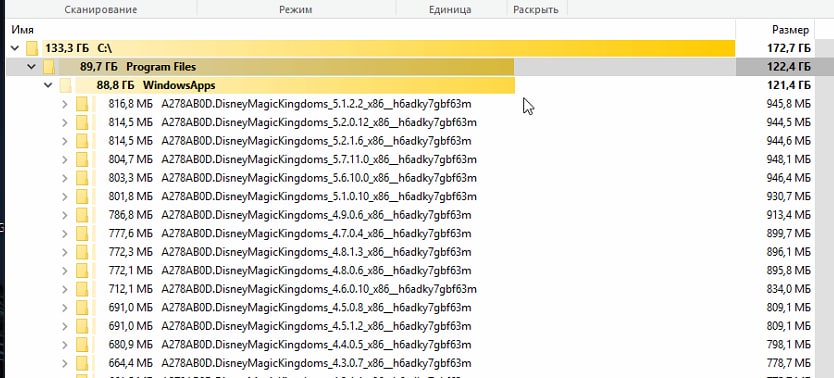
Task: Click the 786,8 МБ allocated value
Action: pos(130,215)
